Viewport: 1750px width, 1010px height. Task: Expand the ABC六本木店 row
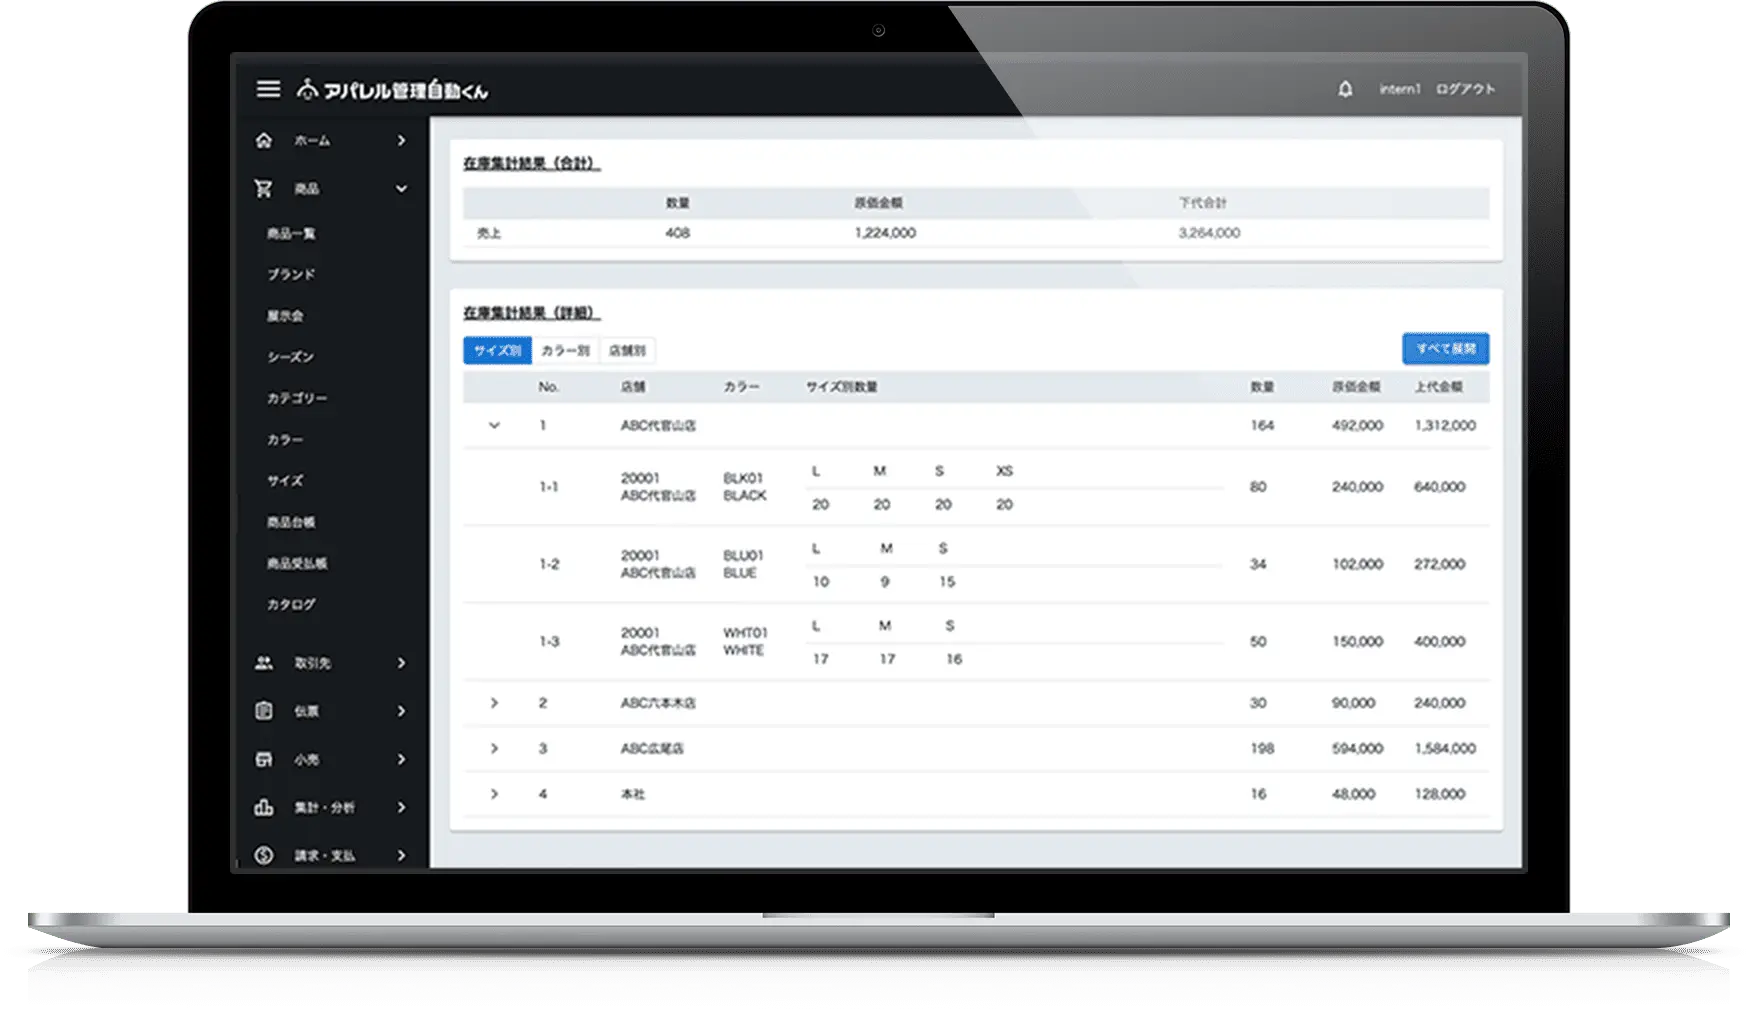494,703
